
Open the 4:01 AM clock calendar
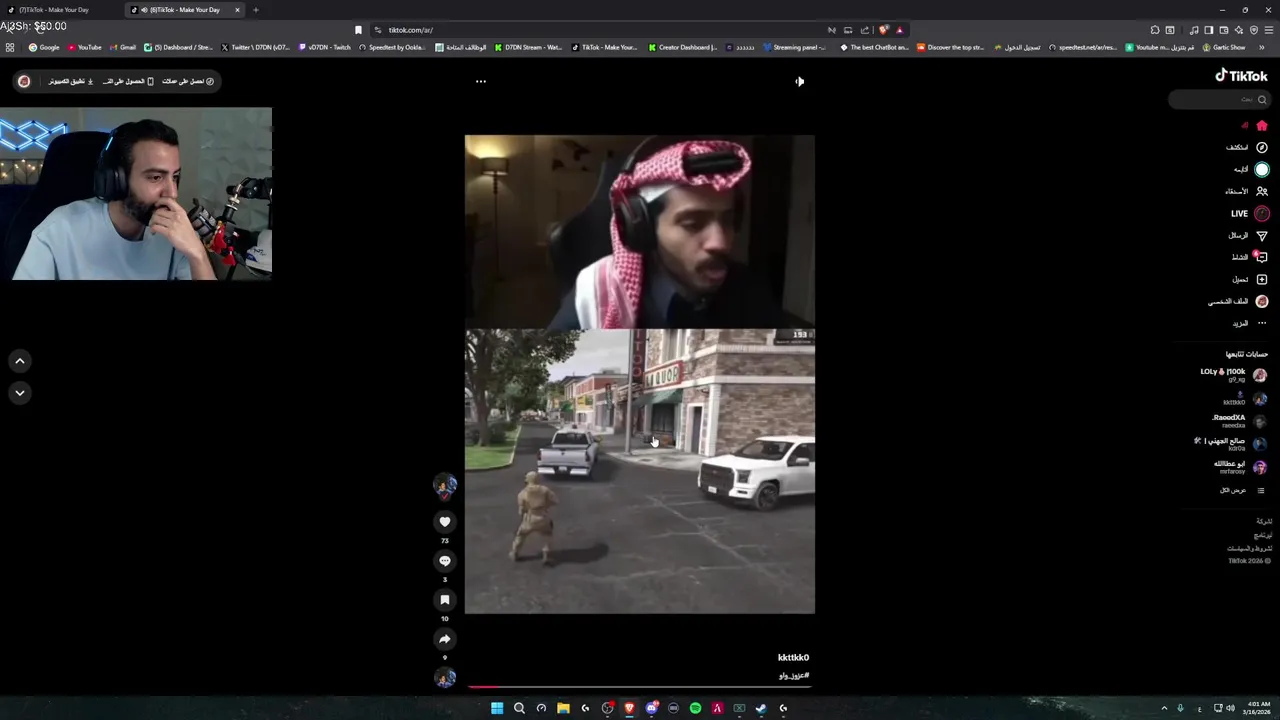[x=1257, y=708]
